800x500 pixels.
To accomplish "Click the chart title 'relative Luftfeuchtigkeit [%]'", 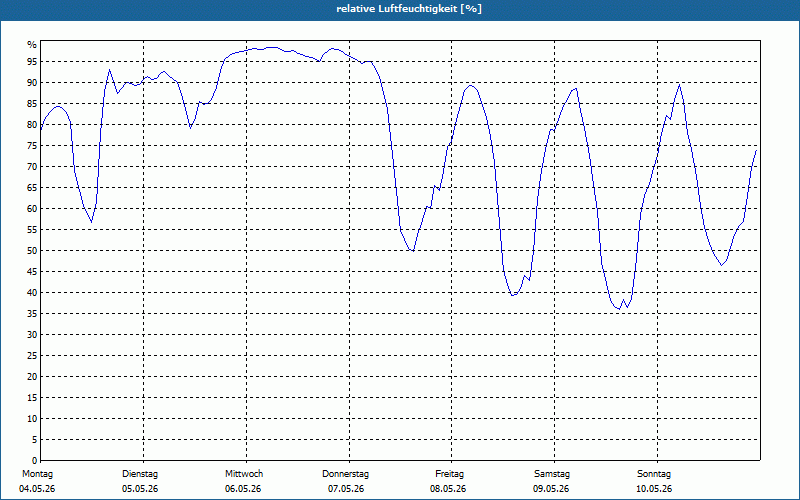I will 409,9.
